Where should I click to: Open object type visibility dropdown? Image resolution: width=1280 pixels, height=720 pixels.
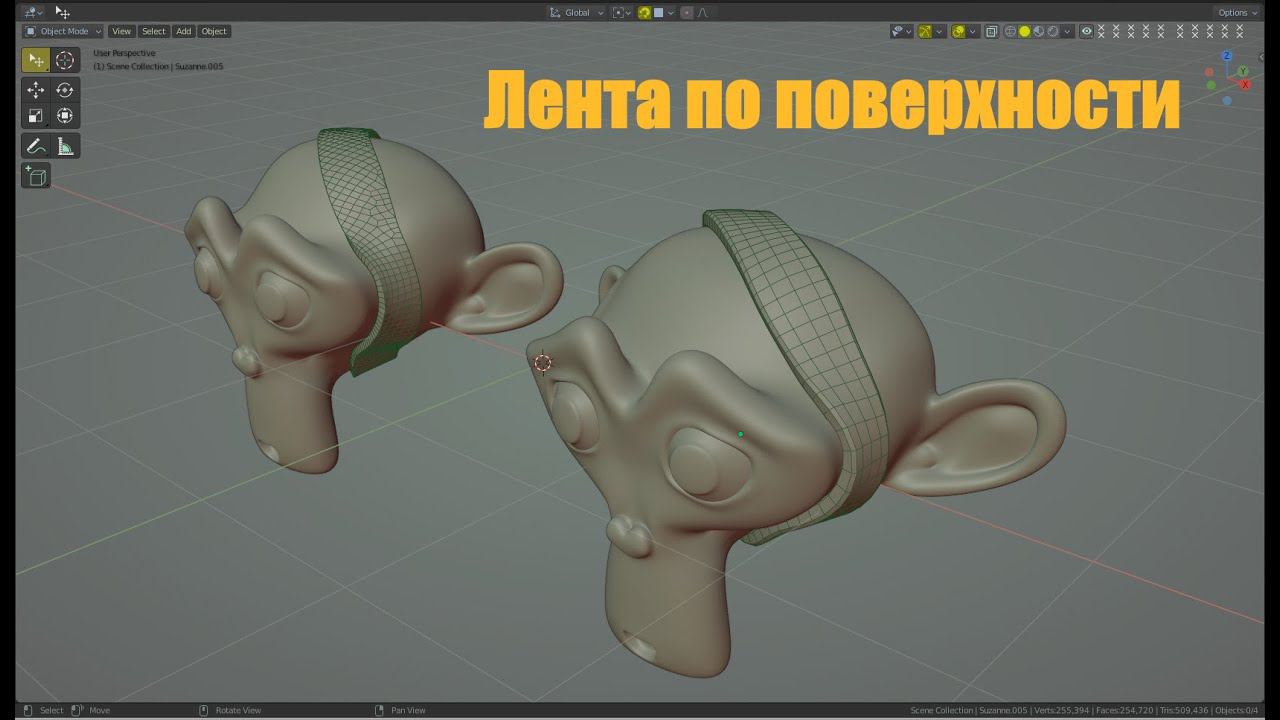(903, 31)
